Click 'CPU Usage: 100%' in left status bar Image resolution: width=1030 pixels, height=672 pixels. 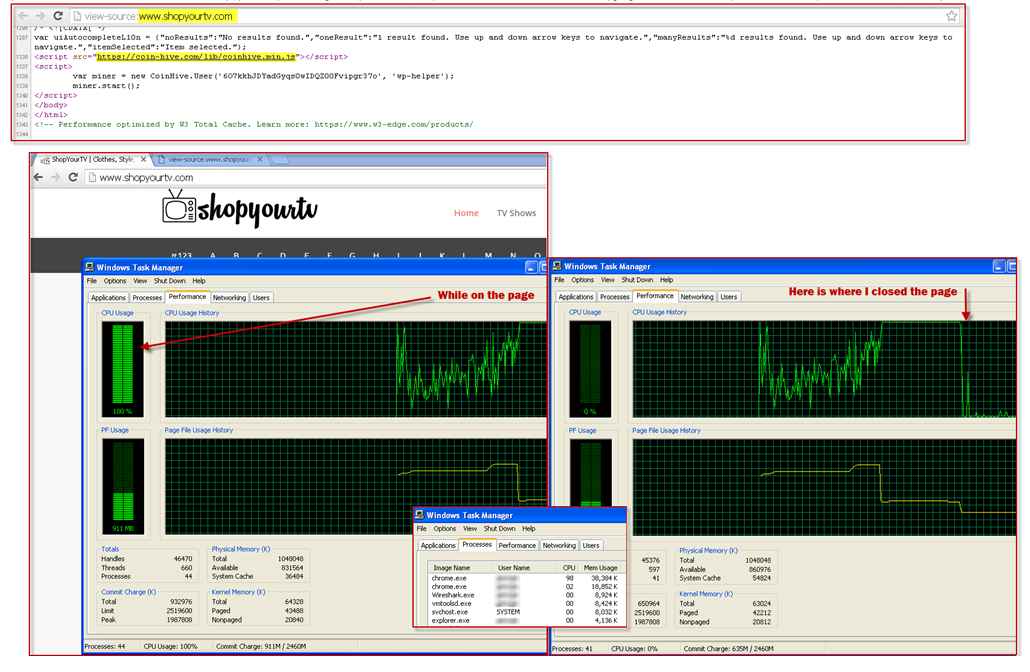pos(171,646)
